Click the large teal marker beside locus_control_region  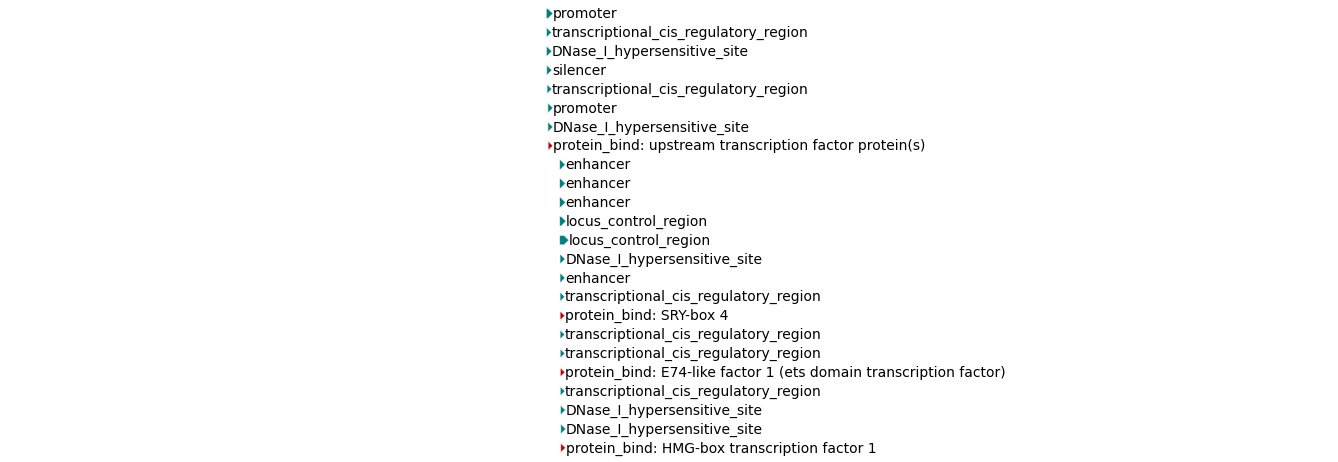click(564, 240)
